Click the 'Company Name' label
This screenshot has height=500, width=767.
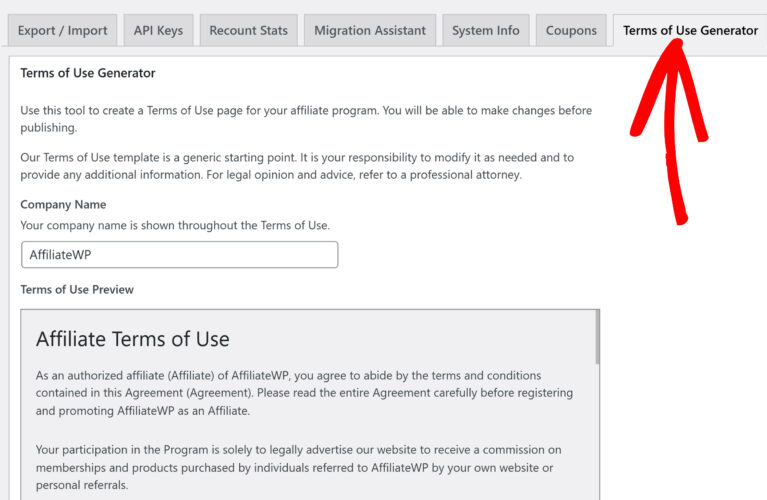click(63, 205)
